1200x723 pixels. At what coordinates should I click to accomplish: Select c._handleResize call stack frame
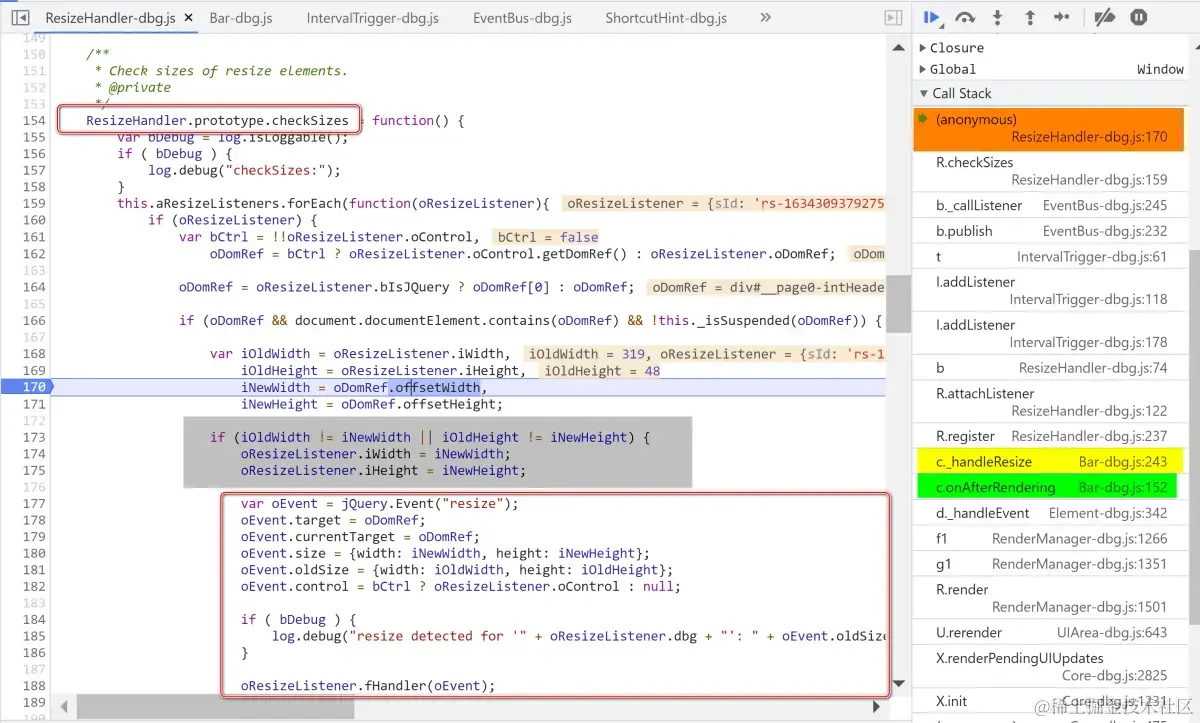click(x=1045, y=462)
